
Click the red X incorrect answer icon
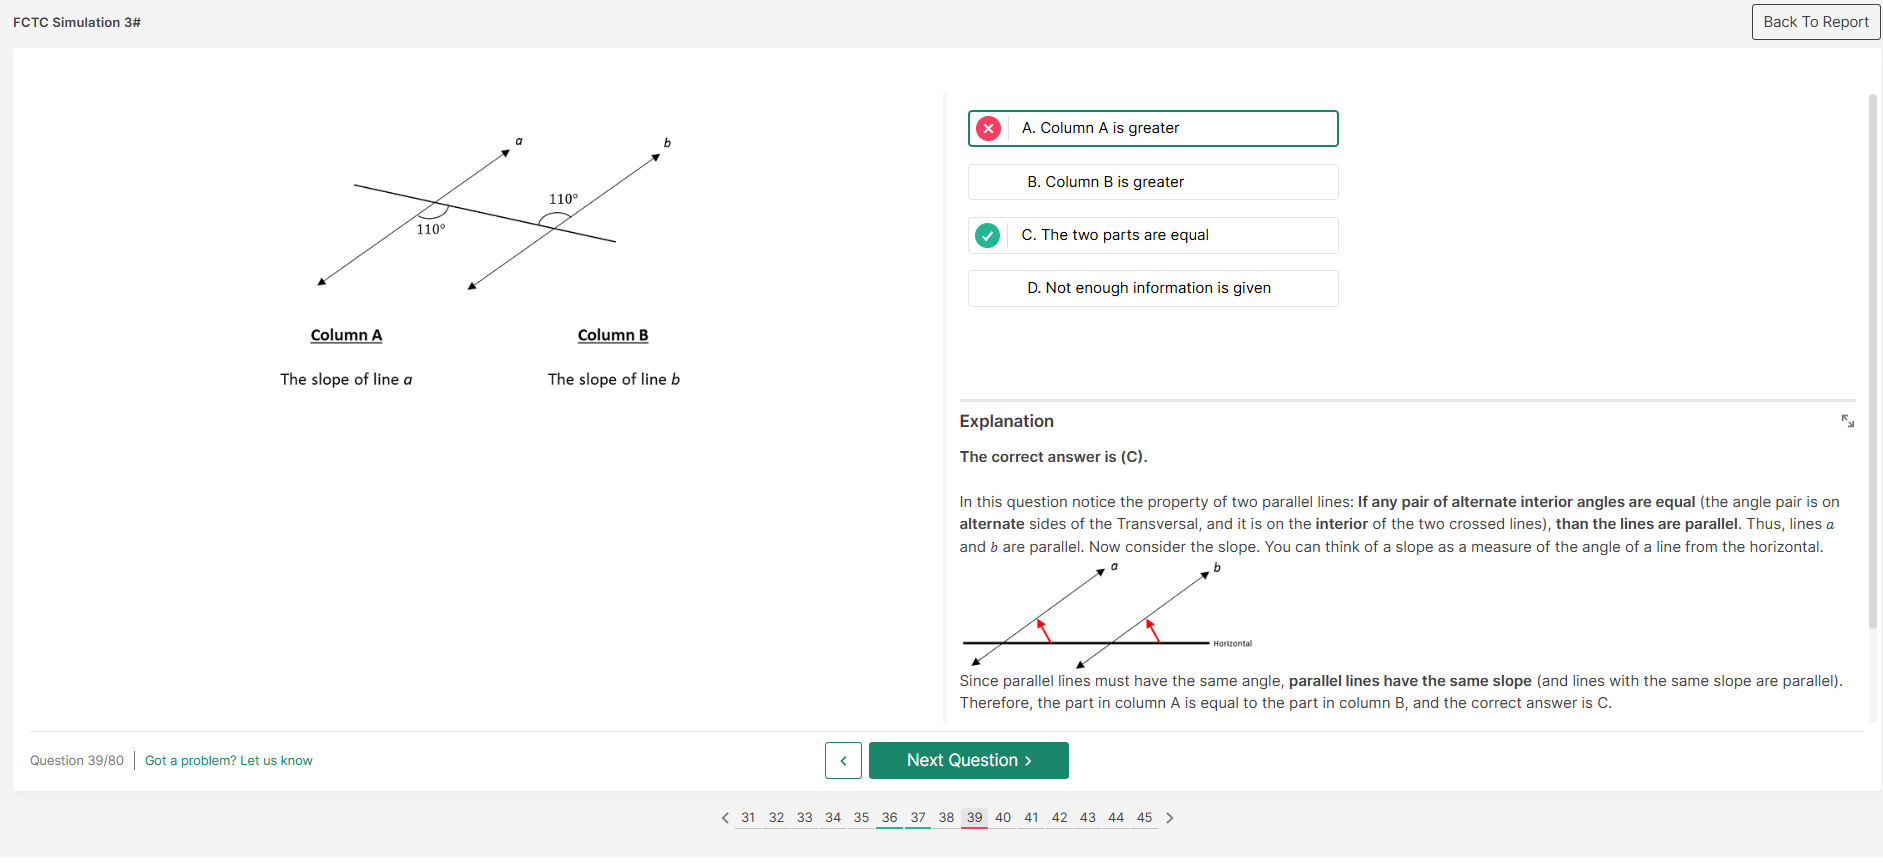(x=988, y=128)
